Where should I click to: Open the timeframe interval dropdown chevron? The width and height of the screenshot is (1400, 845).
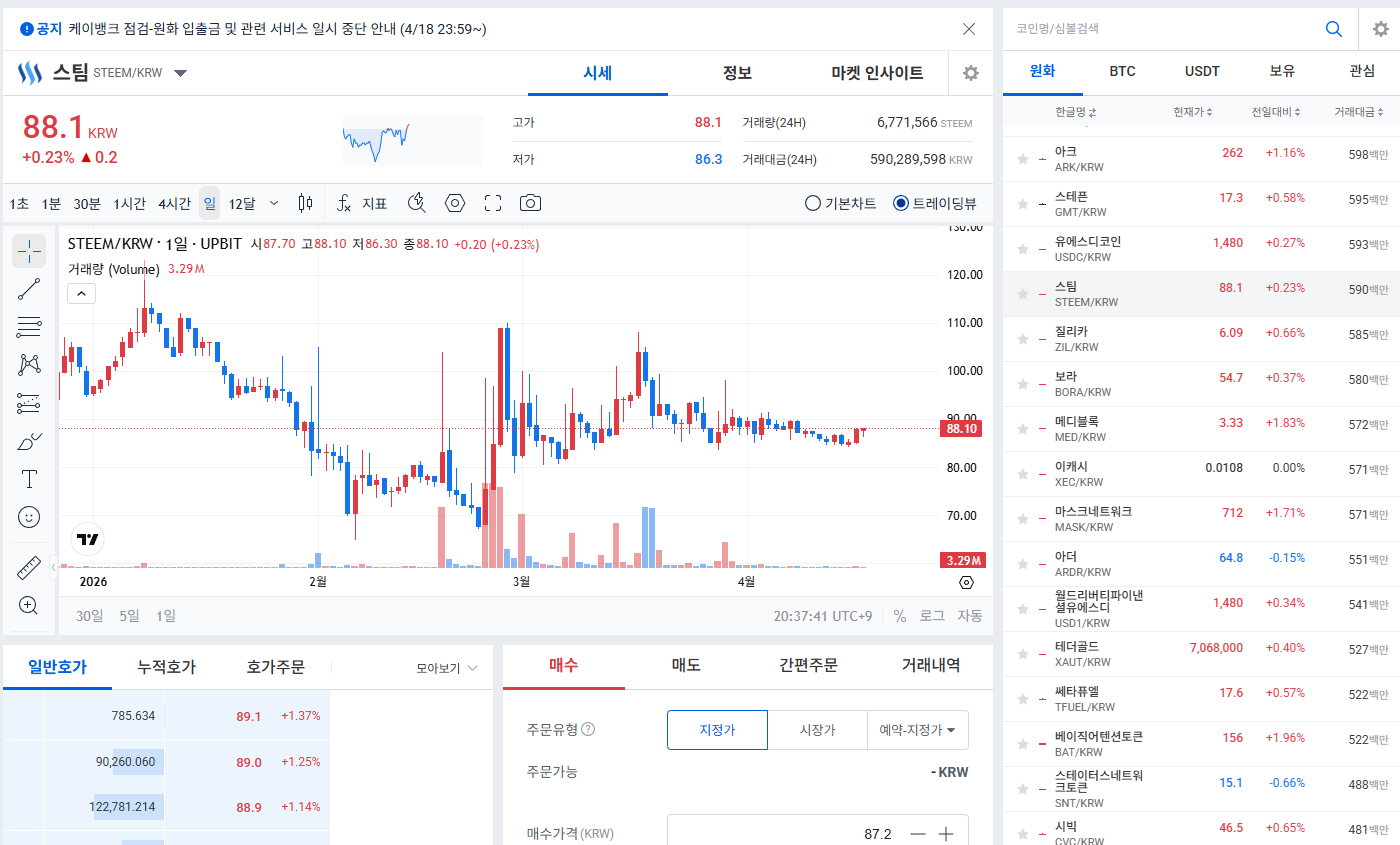(274, 203)
